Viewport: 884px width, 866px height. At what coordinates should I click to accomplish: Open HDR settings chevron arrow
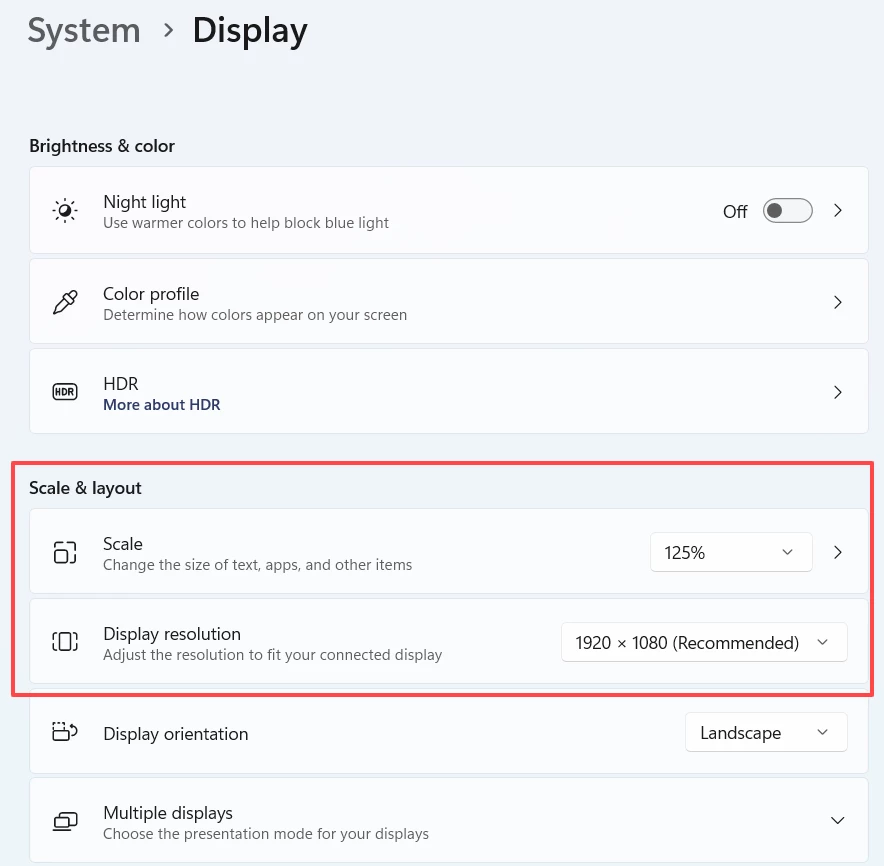coord(838,392)
